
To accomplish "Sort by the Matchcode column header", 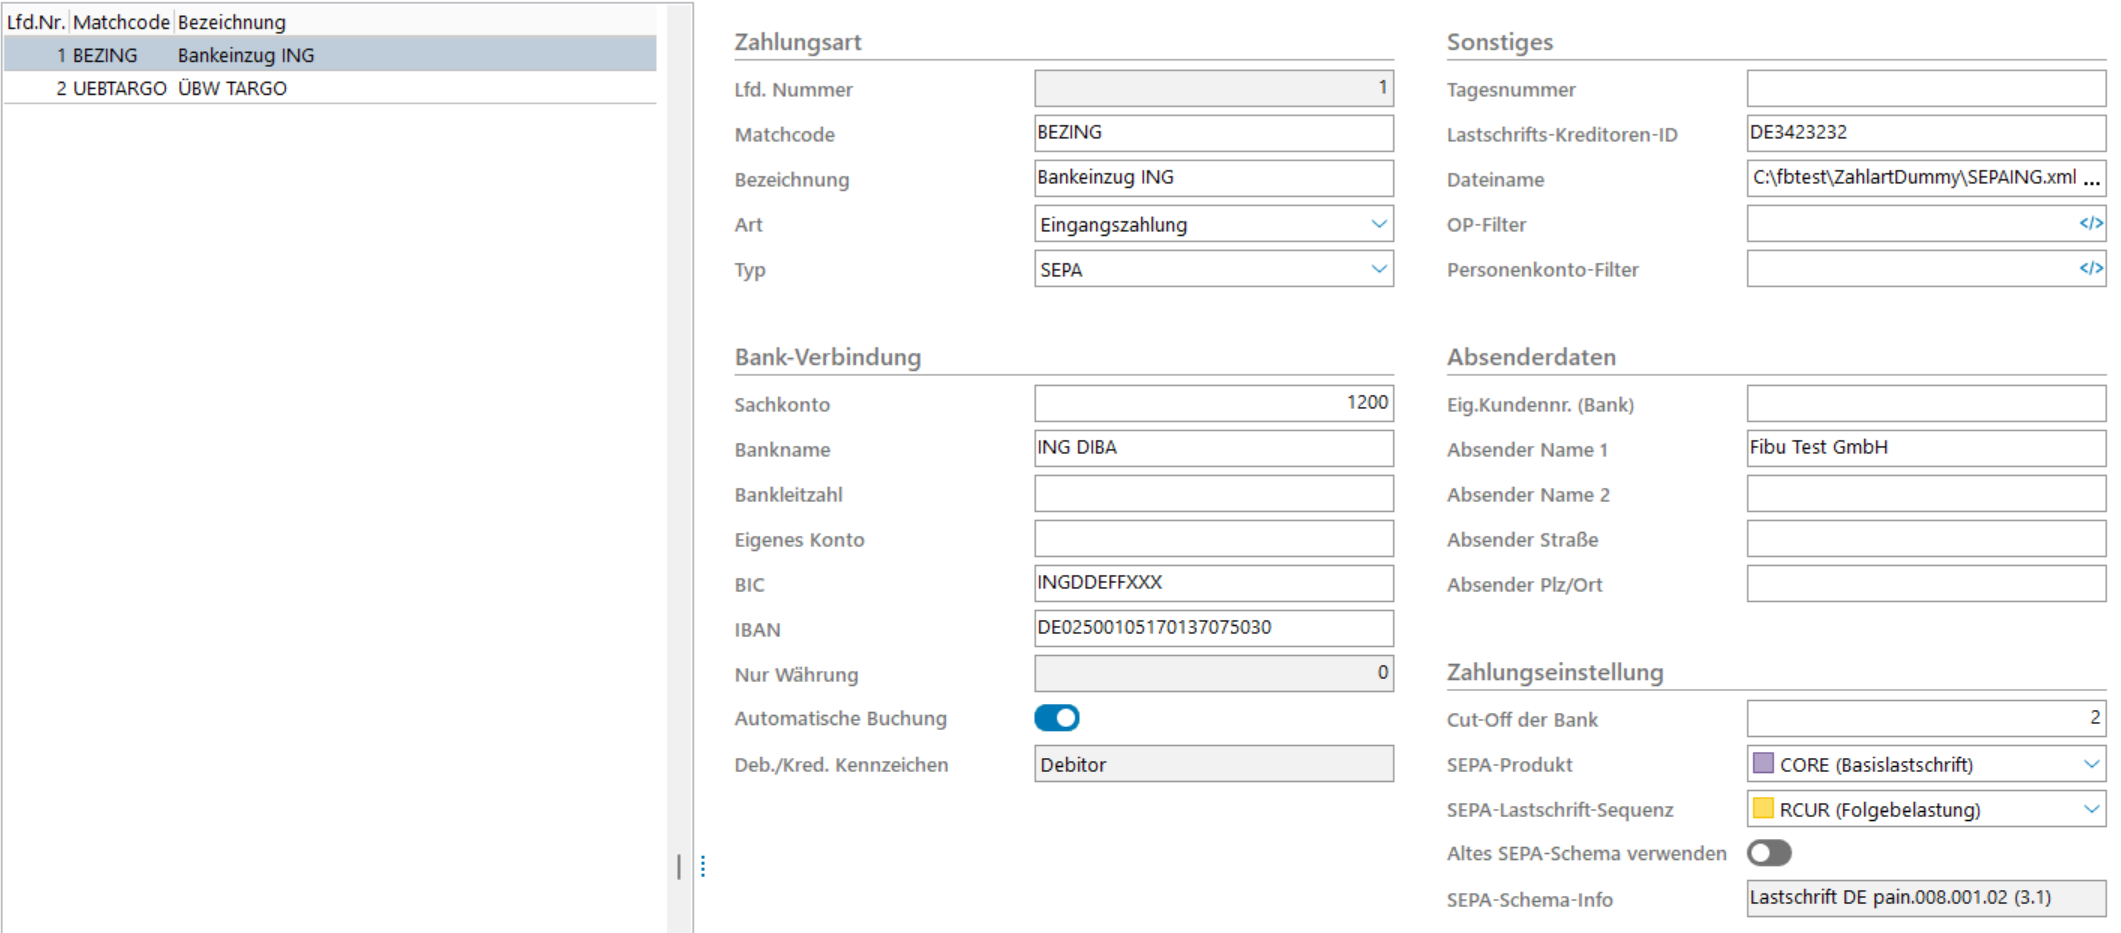I will click(121, 22).
